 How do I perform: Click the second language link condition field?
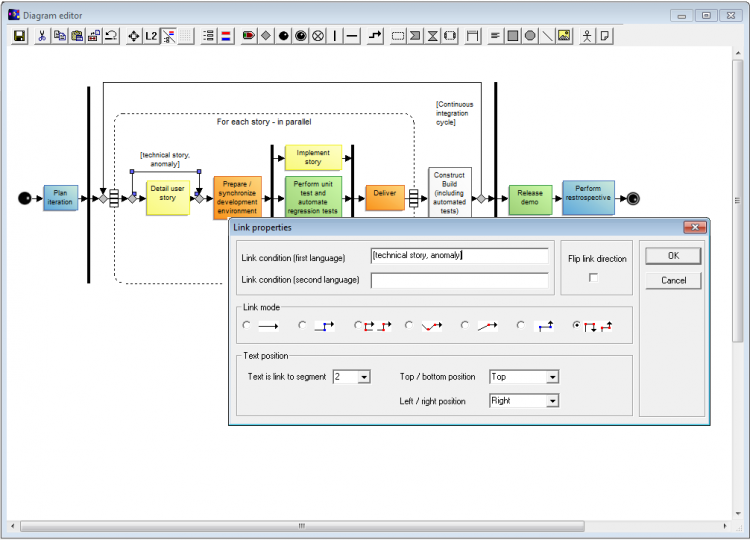click(x=460, y=280)
